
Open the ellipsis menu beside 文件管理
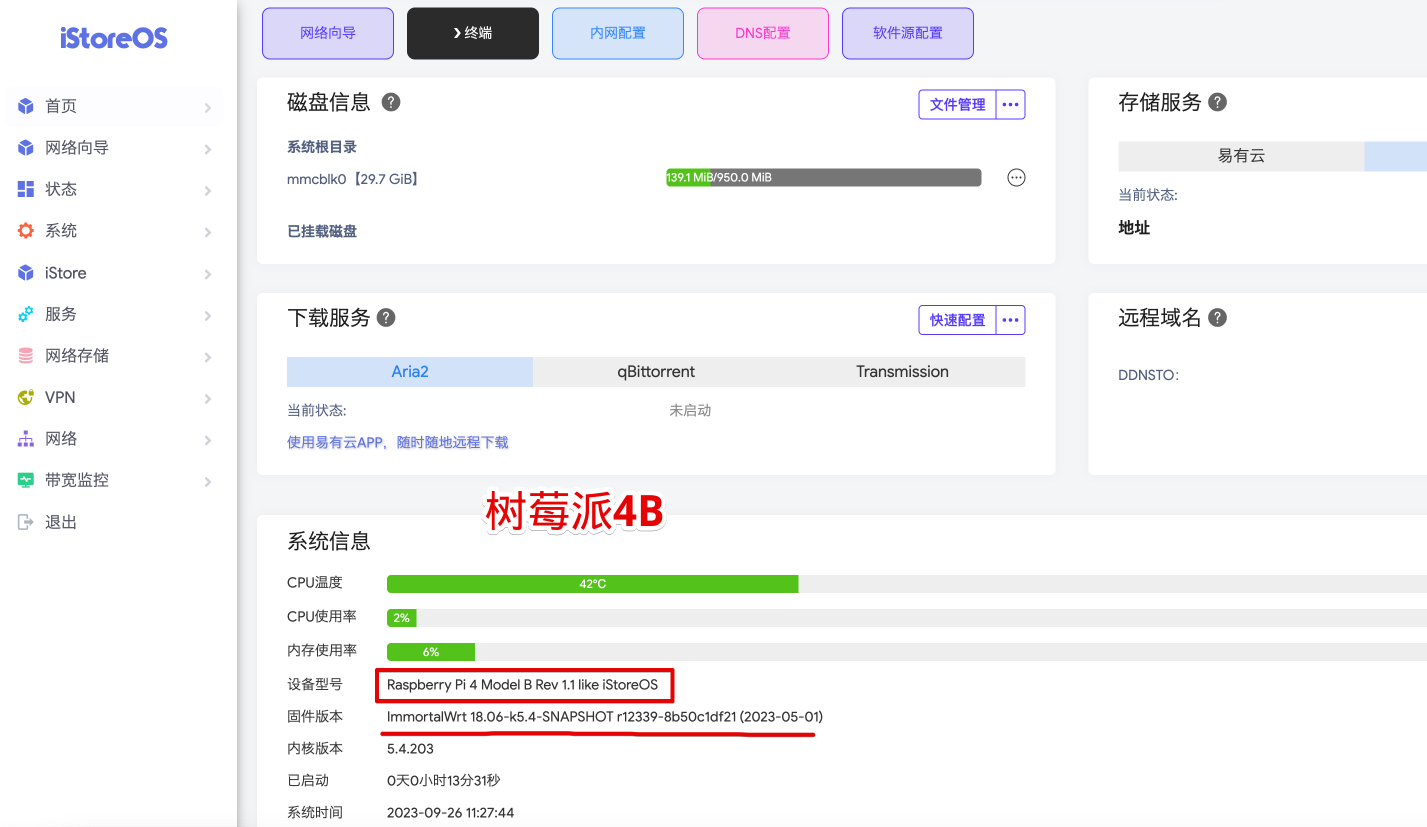click(1011, 104)
